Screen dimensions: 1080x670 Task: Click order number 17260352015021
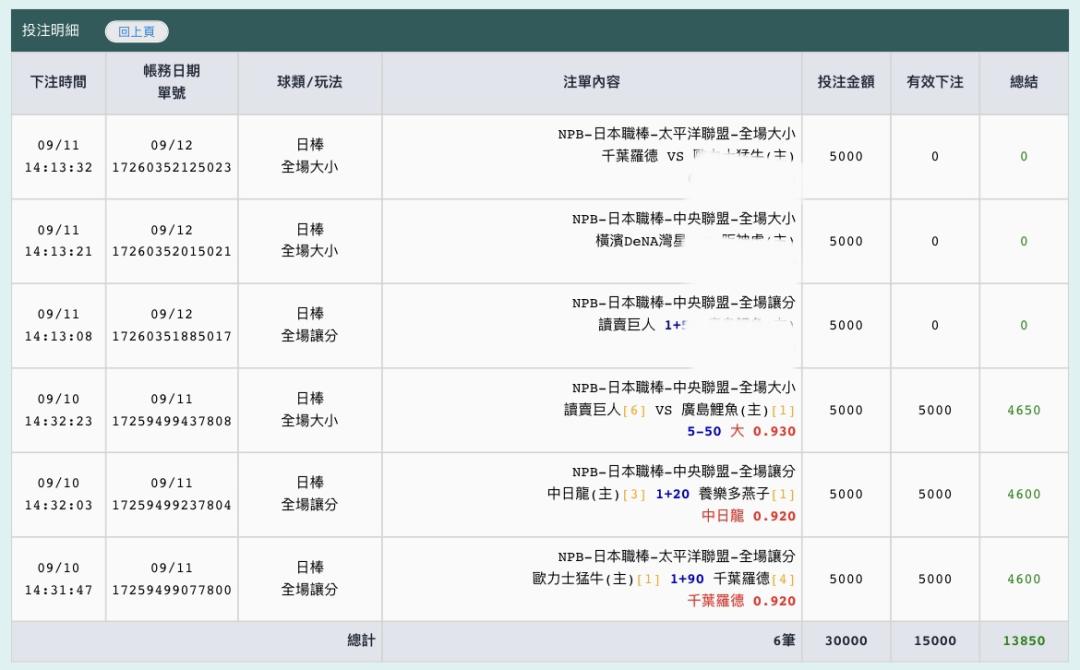pos(172,251)
